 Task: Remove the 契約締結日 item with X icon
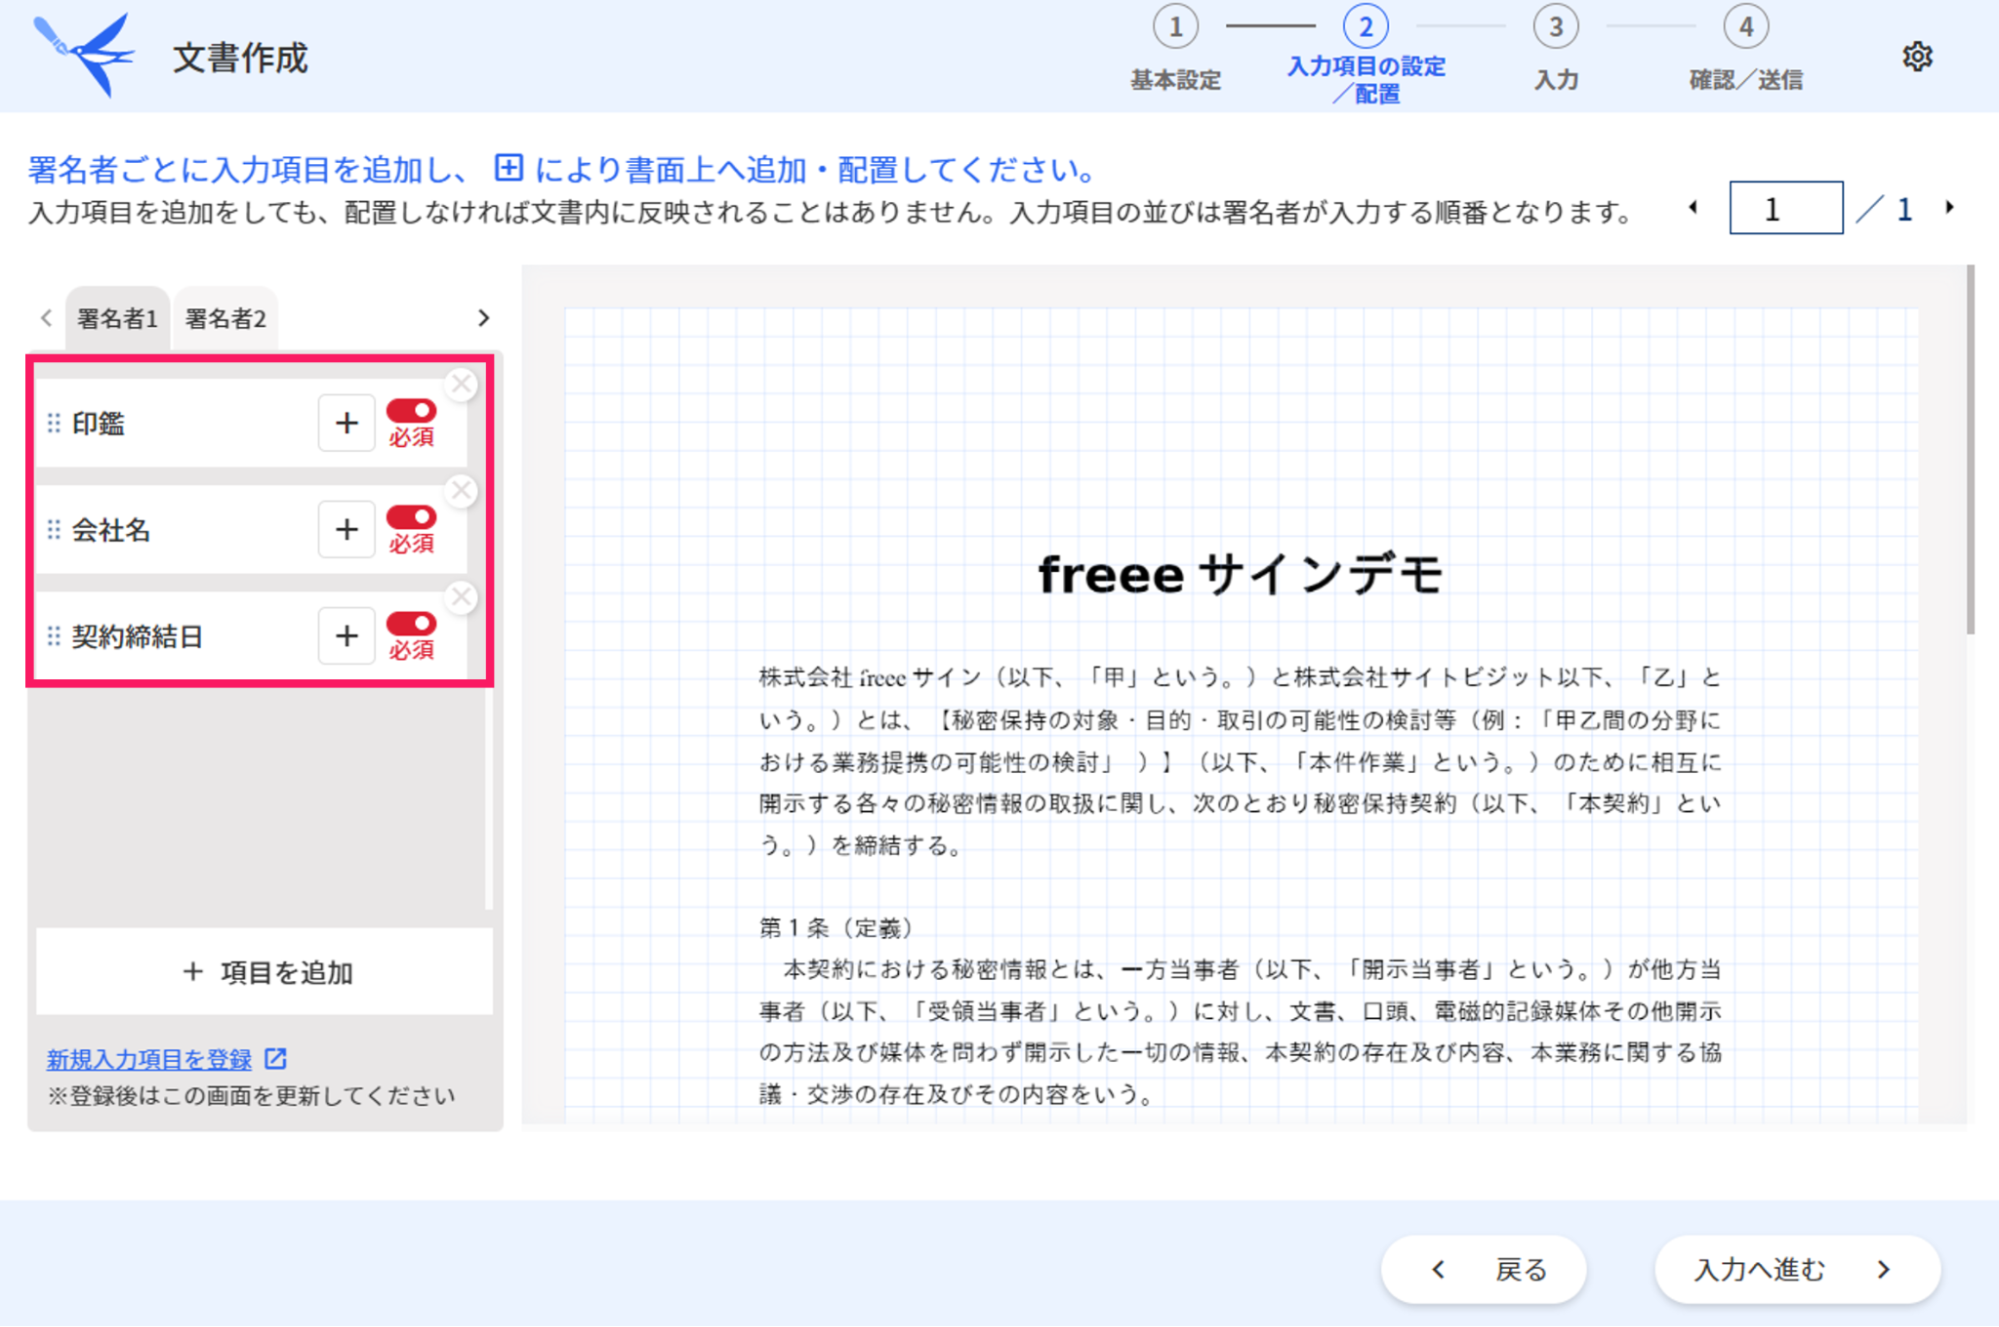pos(461,597)
